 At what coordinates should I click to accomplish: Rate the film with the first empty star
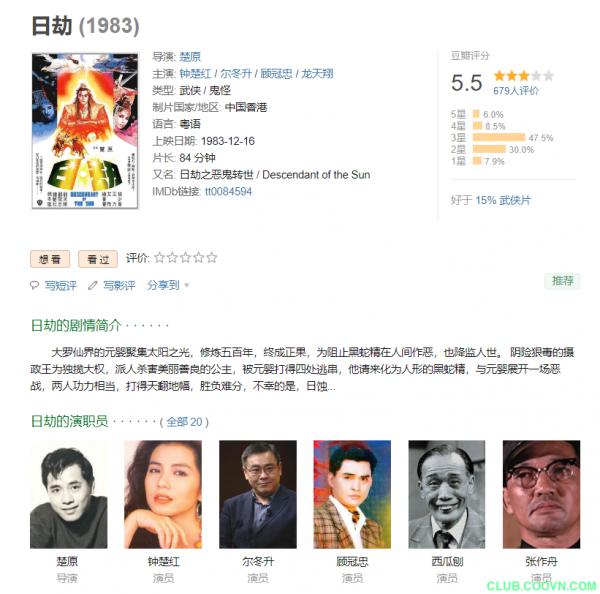coord(160,258)
